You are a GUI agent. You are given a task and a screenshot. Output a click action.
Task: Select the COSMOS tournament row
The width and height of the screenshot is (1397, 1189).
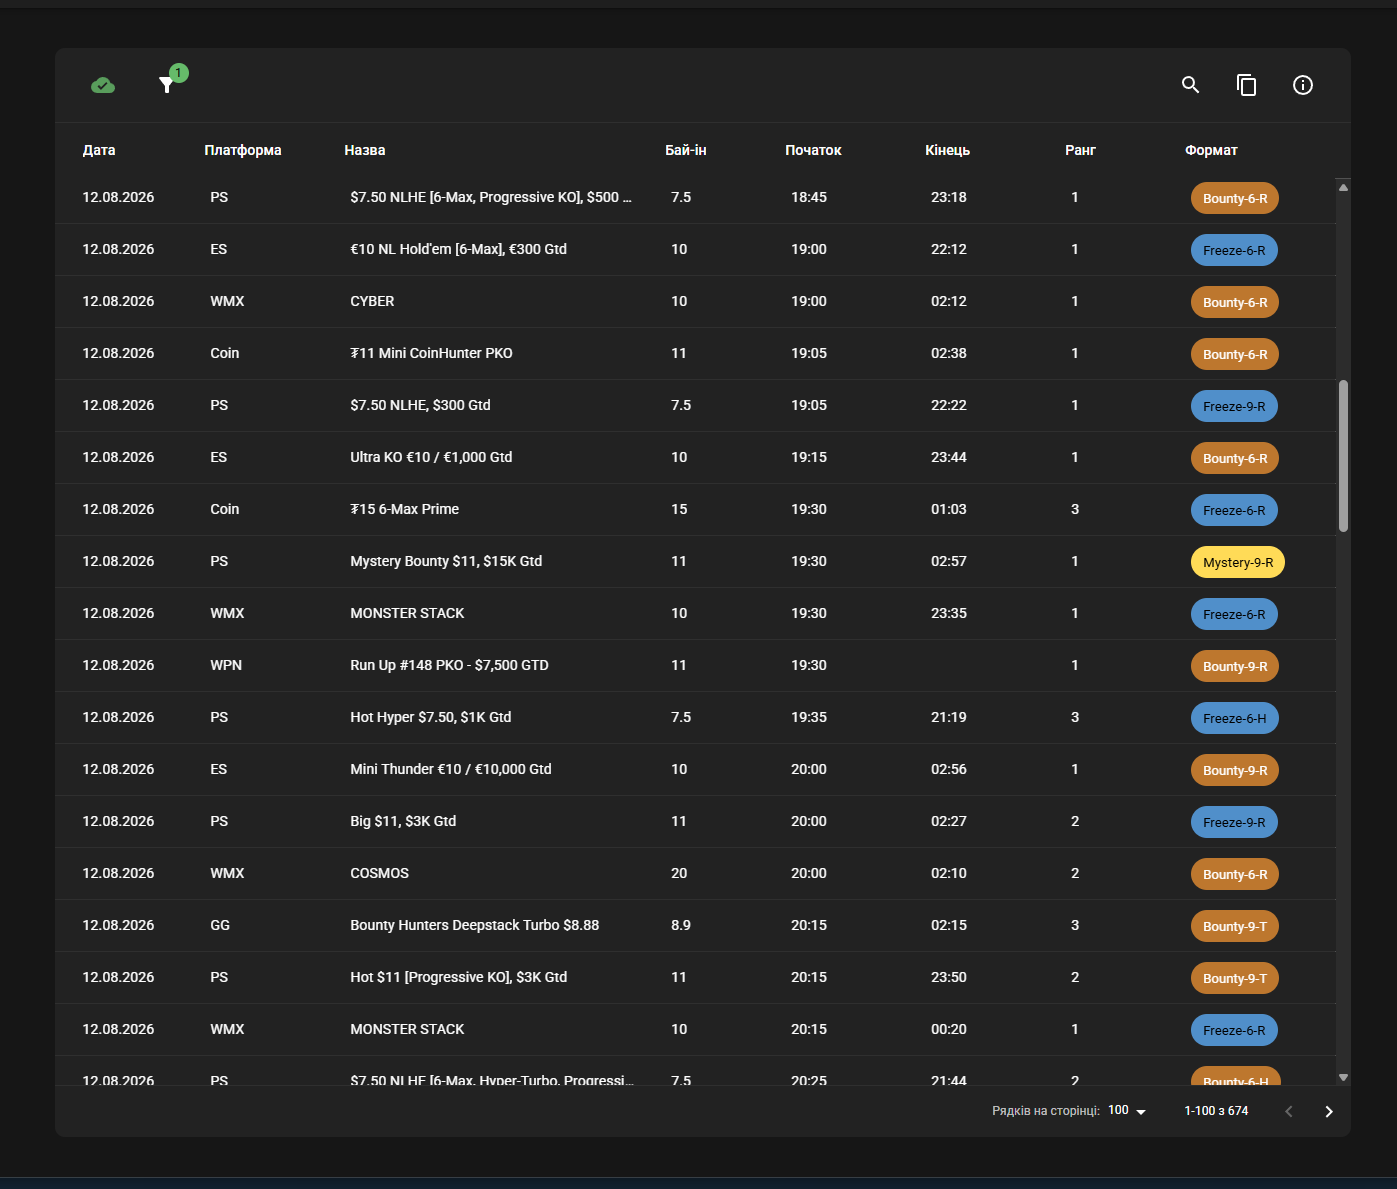695,873
